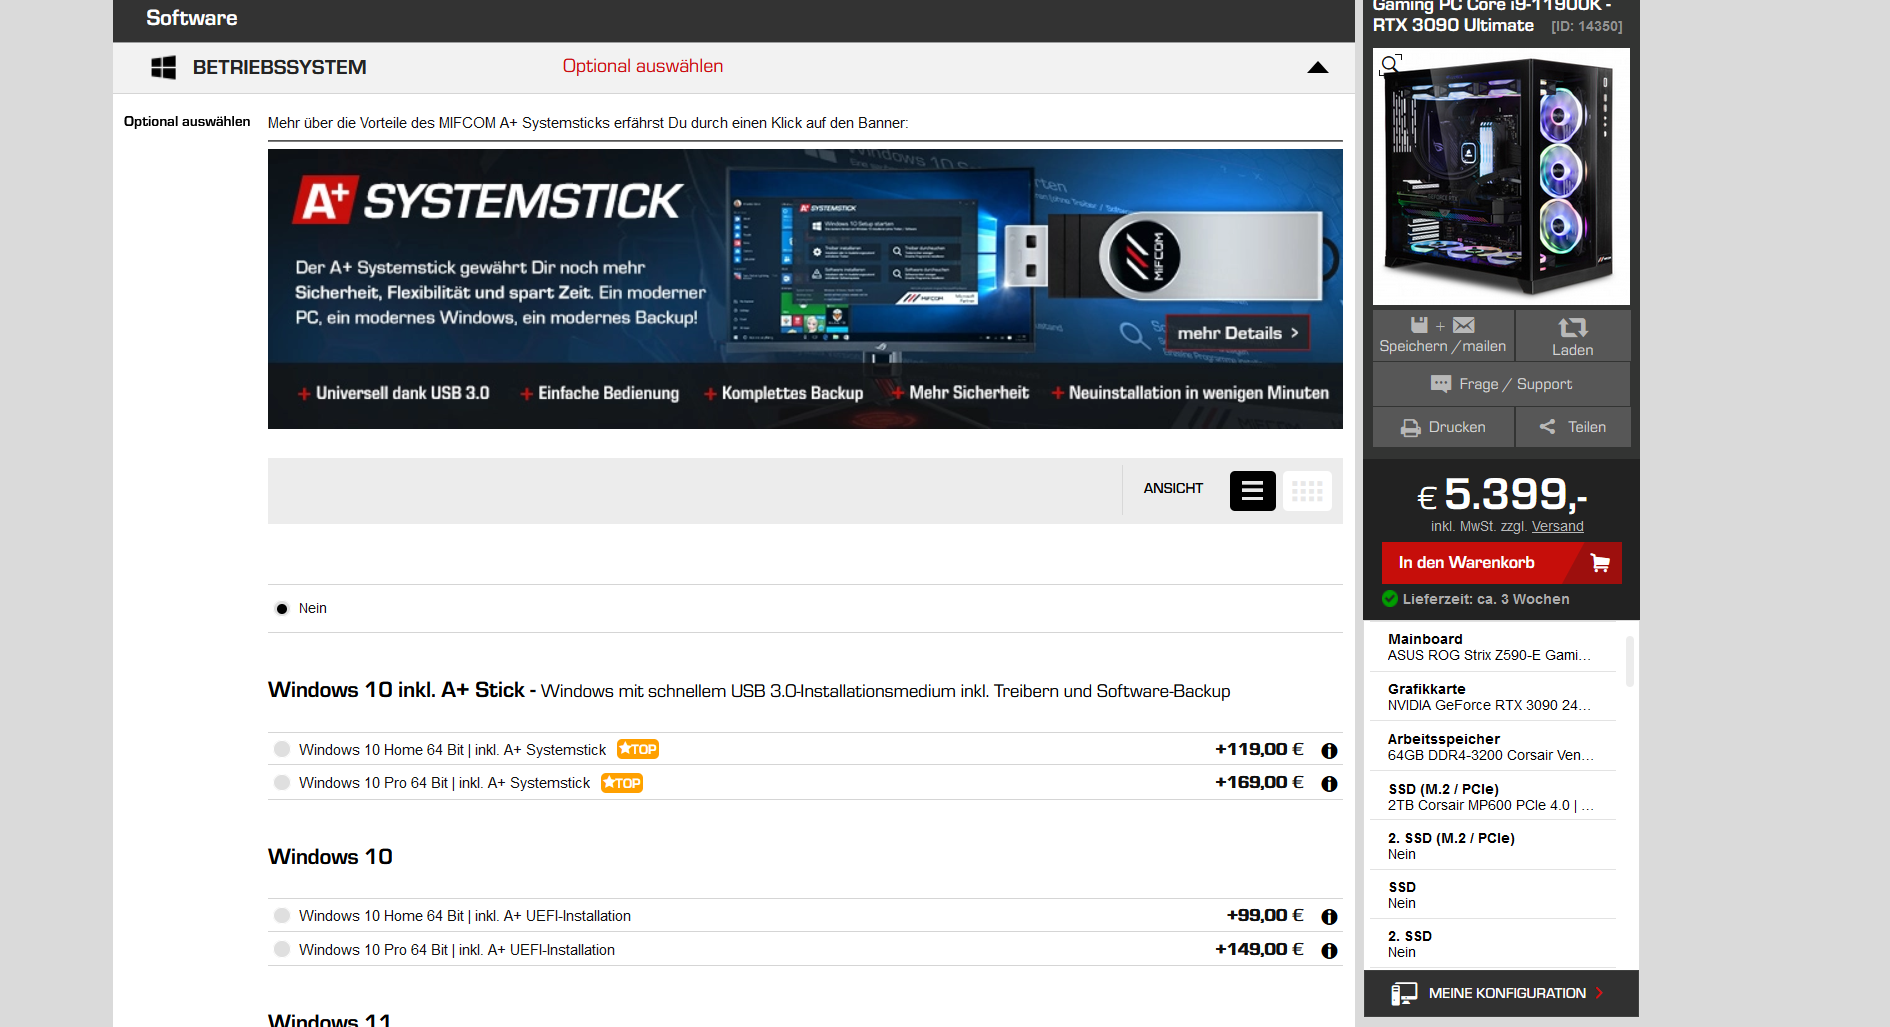Open Meine Konfiguration

(x=1501, y=993)
